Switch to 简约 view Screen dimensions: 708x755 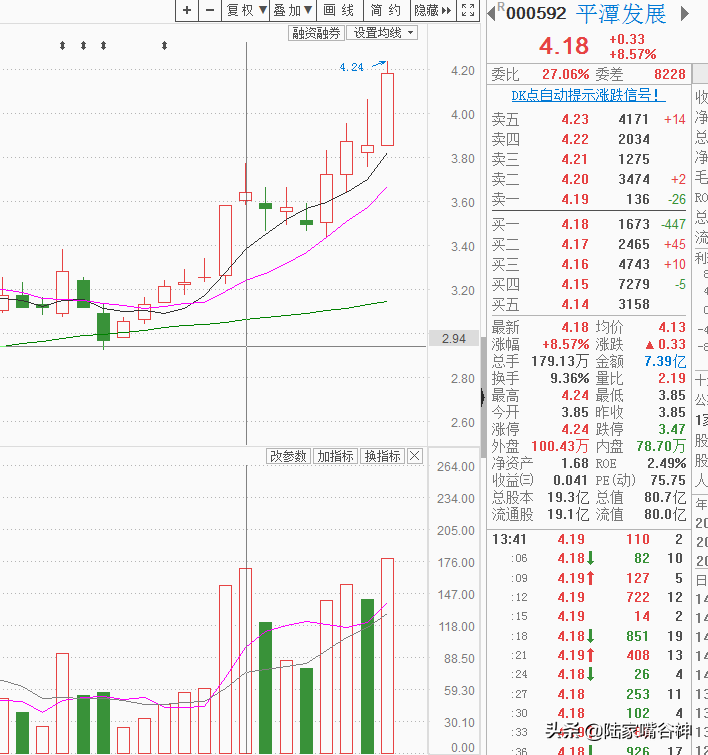386,10
